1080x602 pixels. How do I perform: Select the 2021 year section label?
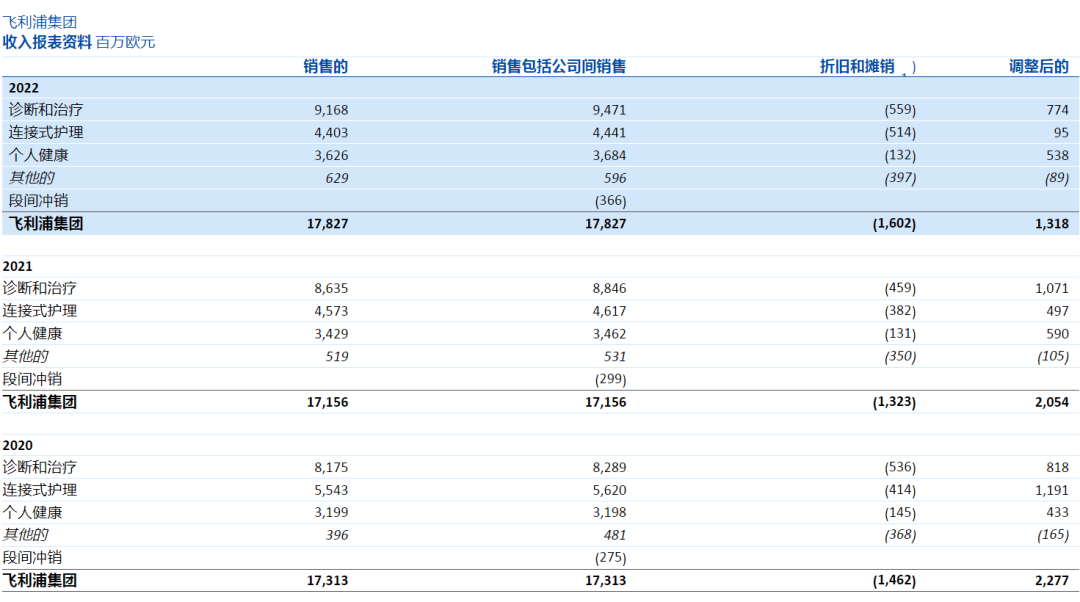pyautogui.click(x=18, y=267)
